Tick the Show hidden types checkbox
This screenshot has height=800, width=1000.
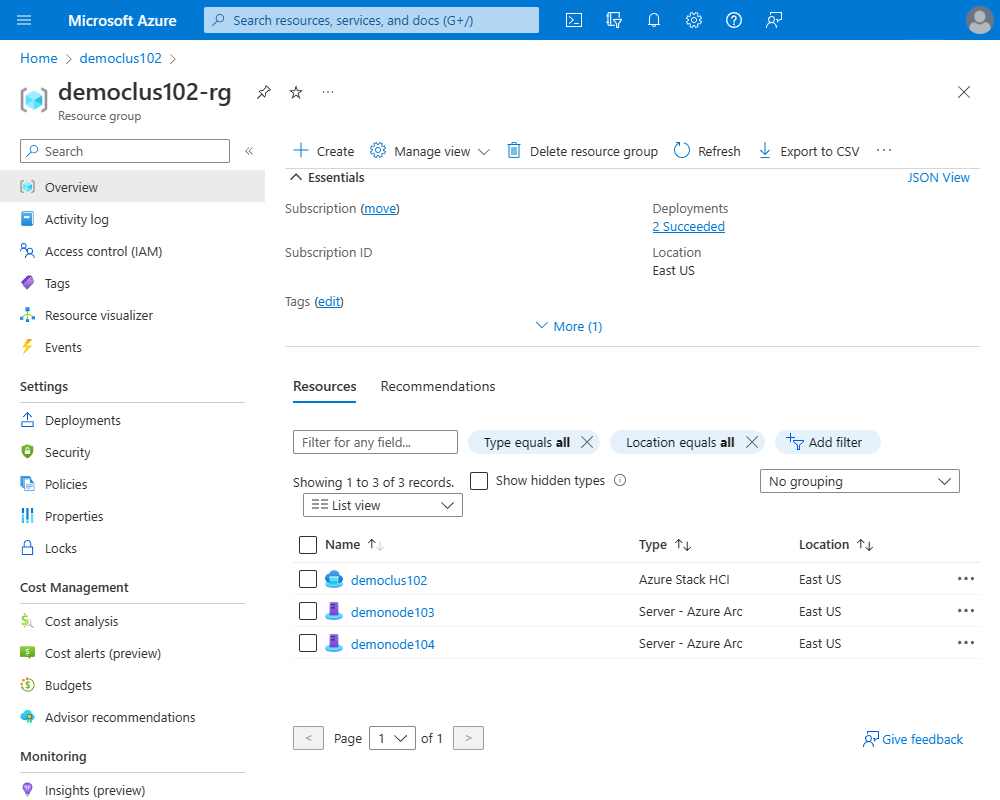(479, 481)
